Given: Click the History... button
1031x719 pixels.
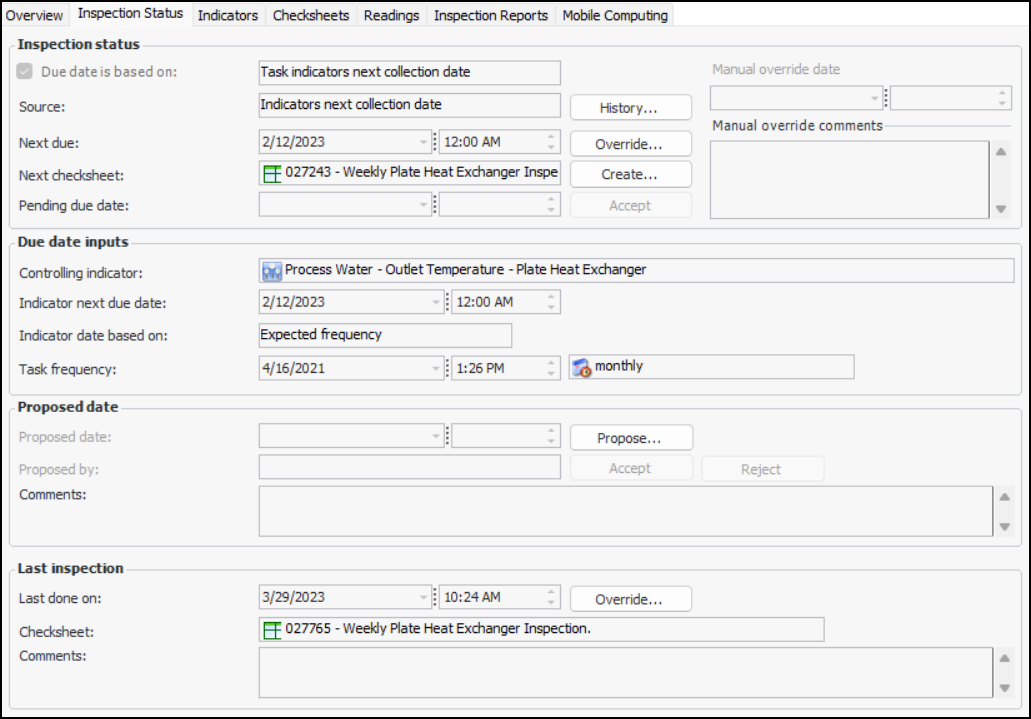Looking at the screenshot, I should 630,108.
